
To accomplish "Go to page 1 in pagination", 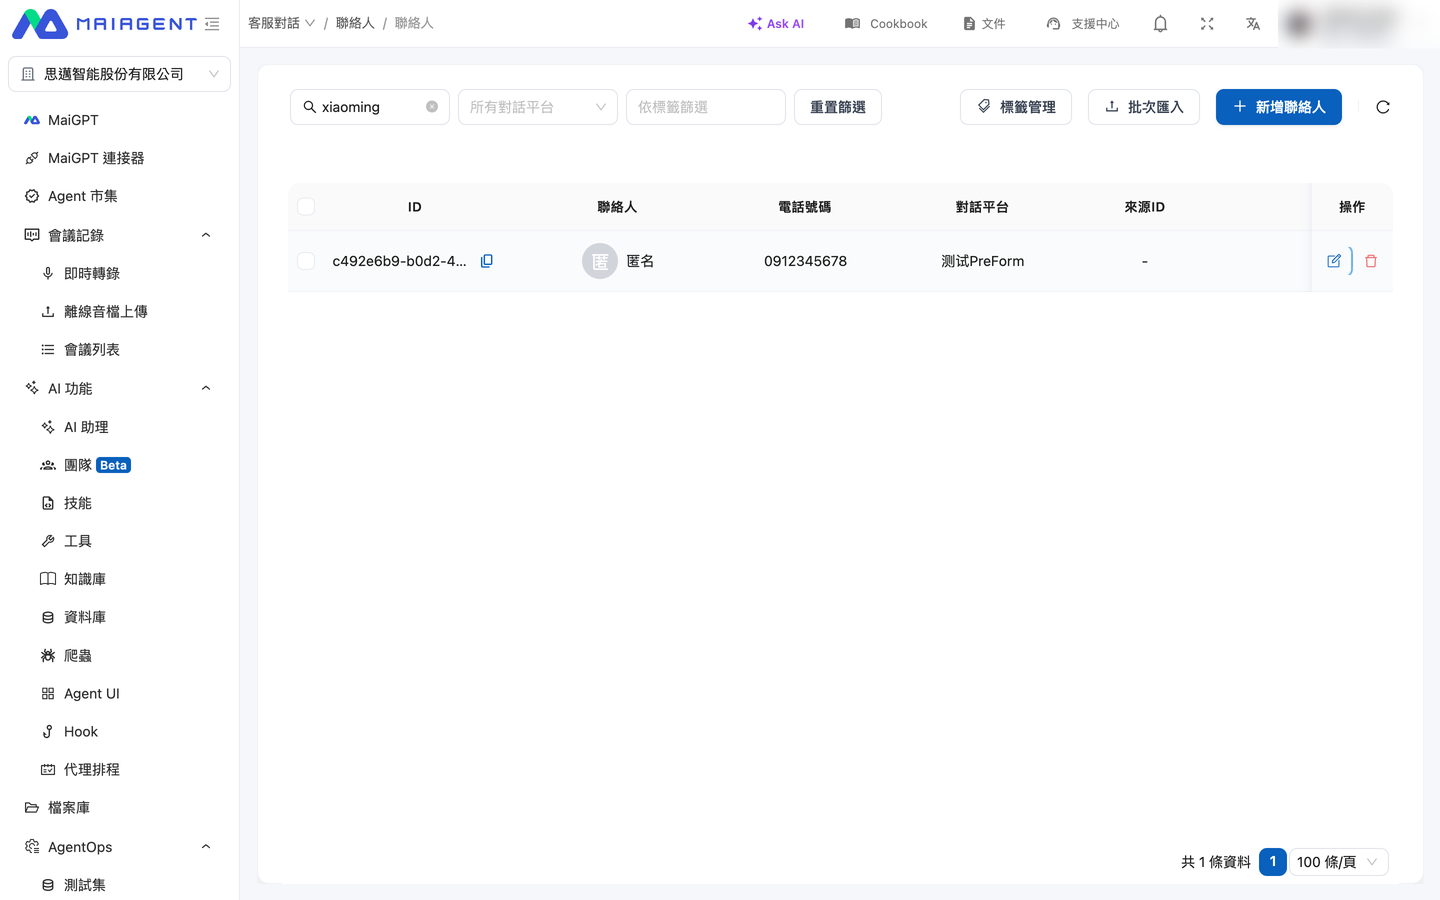I will 1273,862.
